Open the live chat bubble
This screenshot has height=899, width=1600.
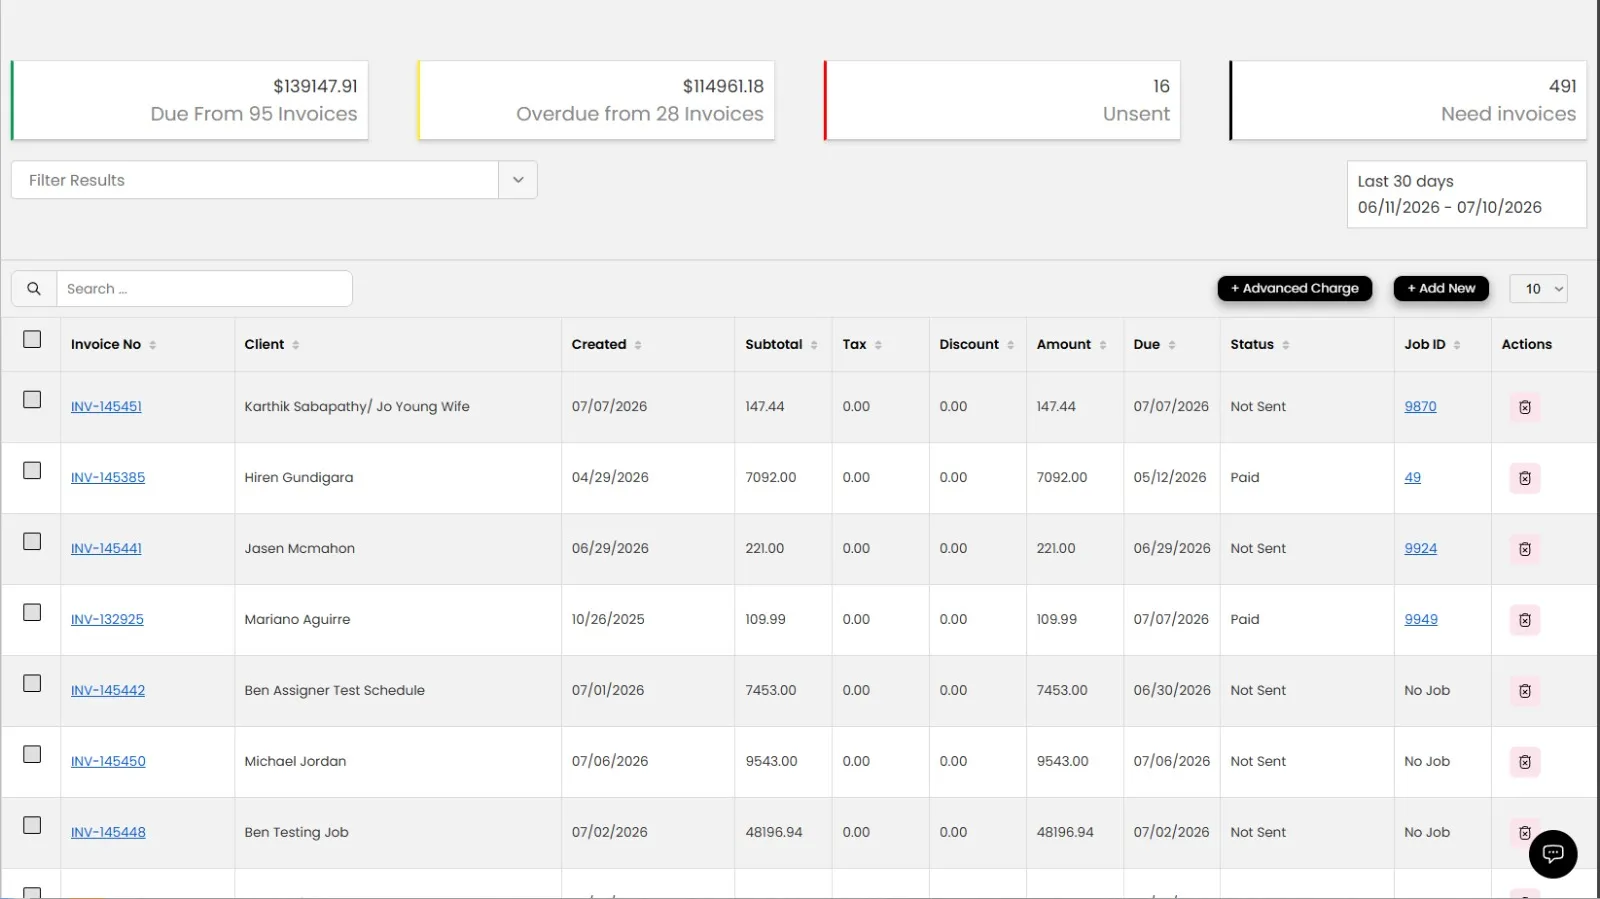click(x=1553, y=854)
